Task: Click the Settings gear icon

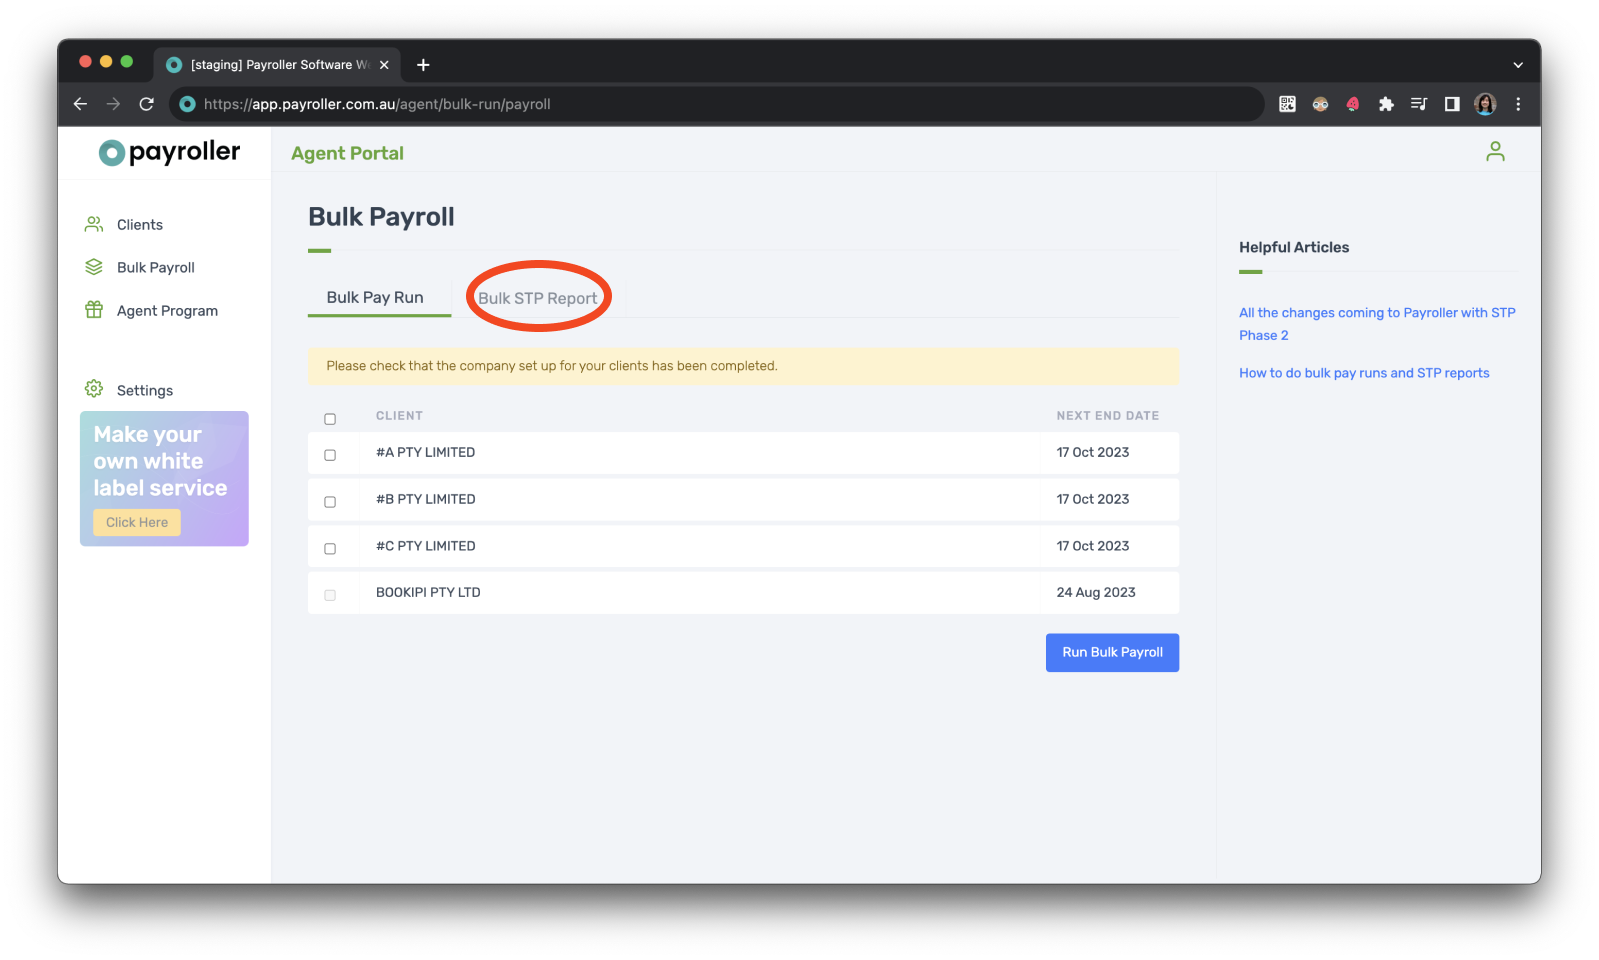Action: [x=94, y=389]
